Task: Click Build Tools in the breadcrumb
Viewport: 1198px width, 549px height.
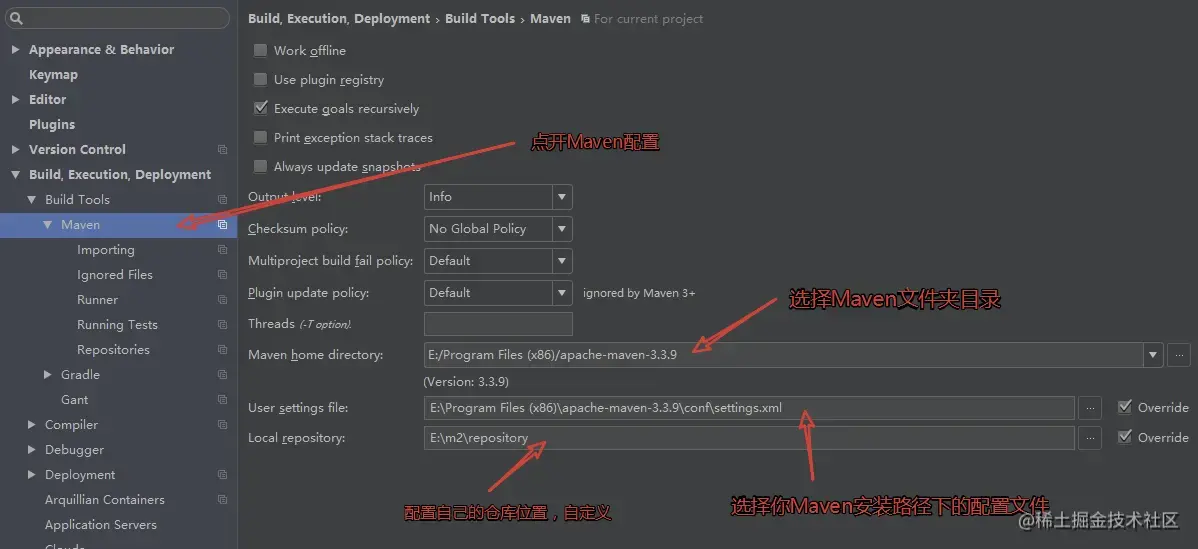Action: [x=480, y=18]
